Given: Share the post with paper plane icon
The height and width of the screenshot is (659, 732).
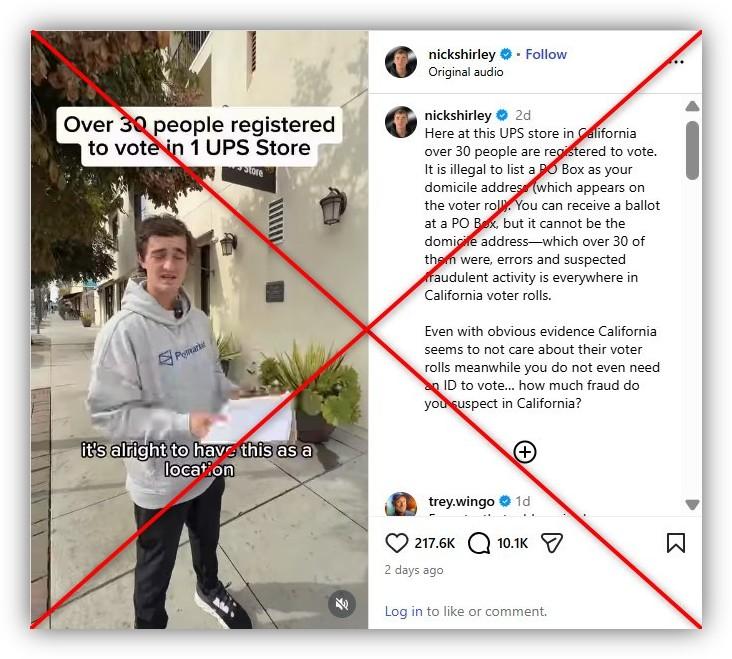Looking at the screenshot, I should tap(552, 543).
